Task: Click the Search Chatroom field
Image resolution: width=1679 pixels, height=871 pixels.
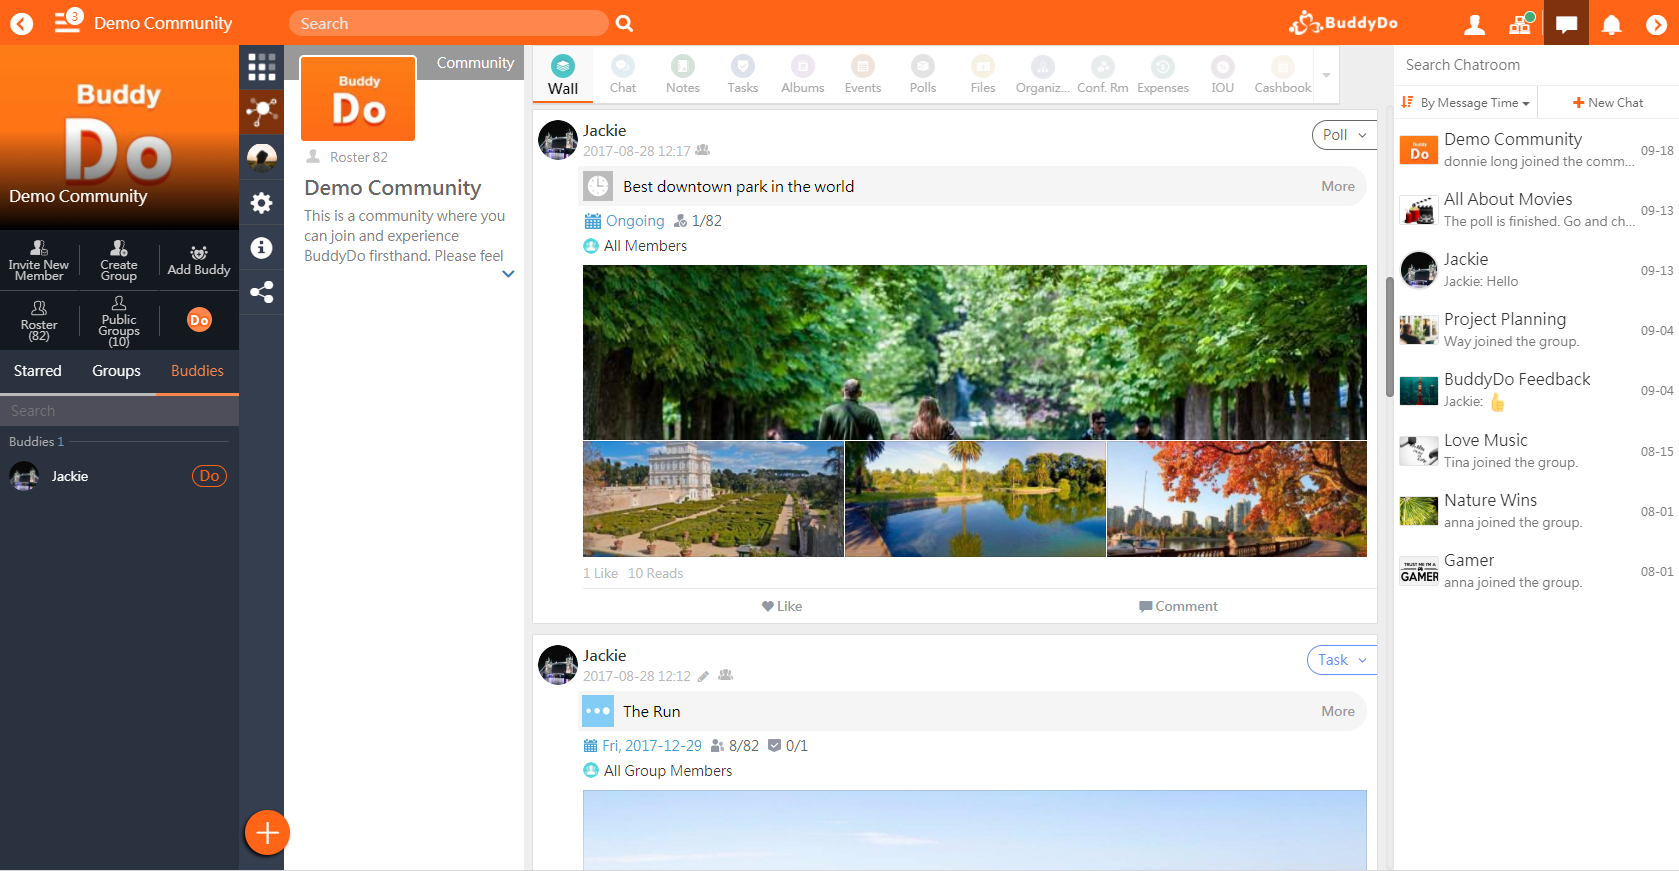Action: (x=1535, y=65)
